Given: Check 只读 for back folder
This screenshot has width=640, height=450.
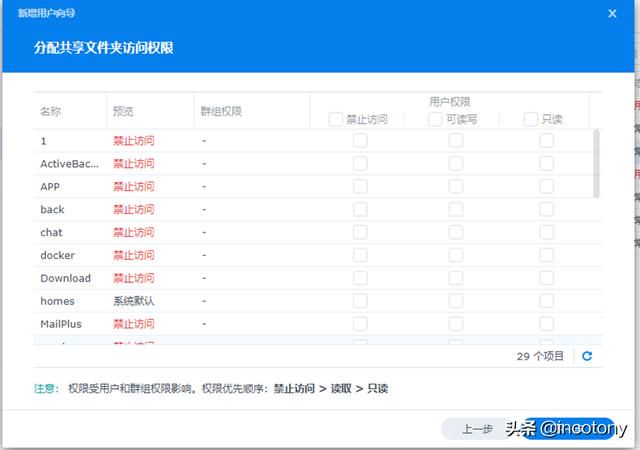Looking at the screenshot, I should [x=547, y=209].
